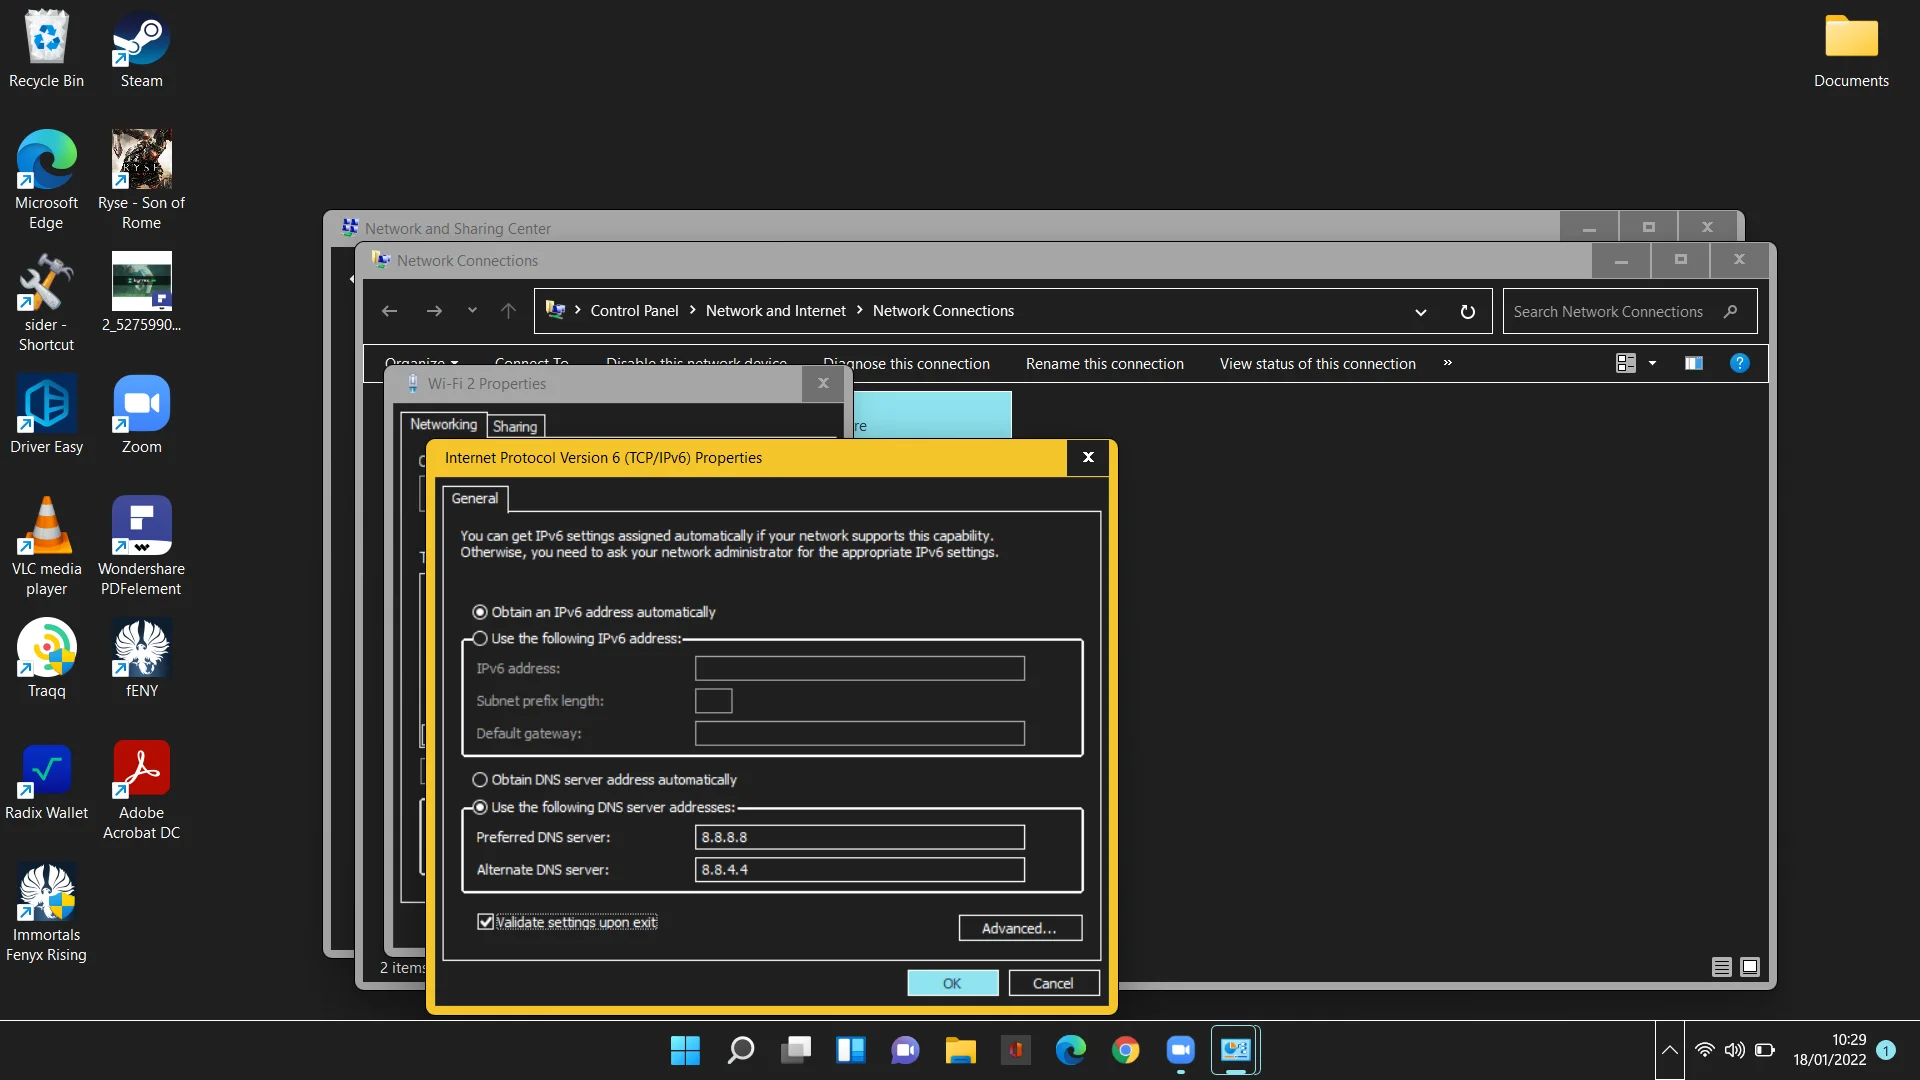The width and height of the screenshot is (1920, 1080).
Task: Select 'Use the following IPv6 address' radio button
Action: click(479, 638)
